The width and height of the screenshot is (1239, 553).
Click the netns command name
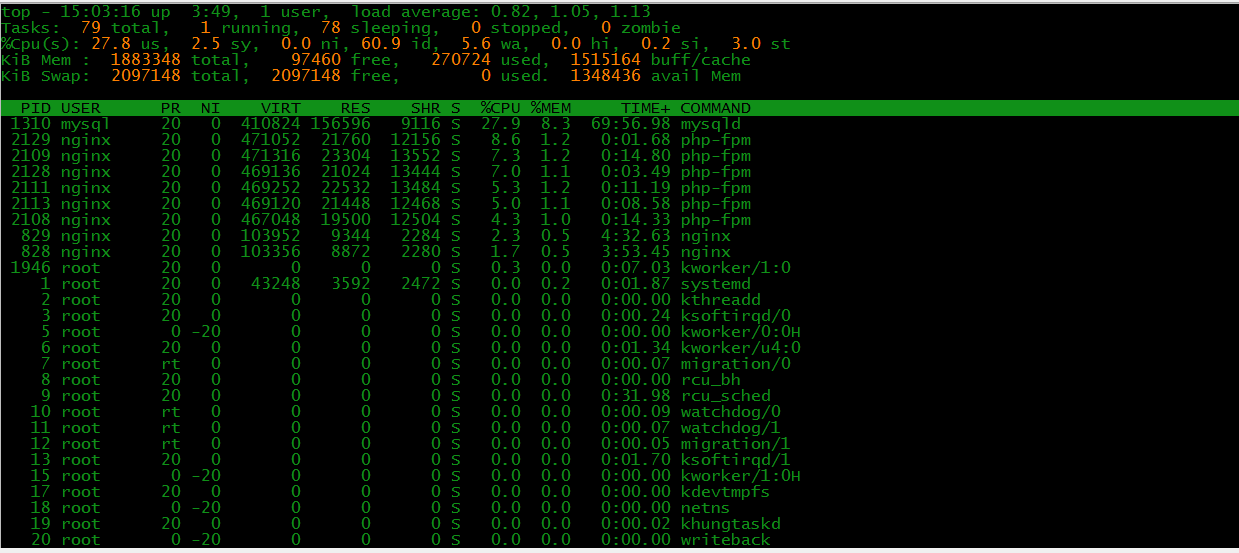click(x=705, y=508)
